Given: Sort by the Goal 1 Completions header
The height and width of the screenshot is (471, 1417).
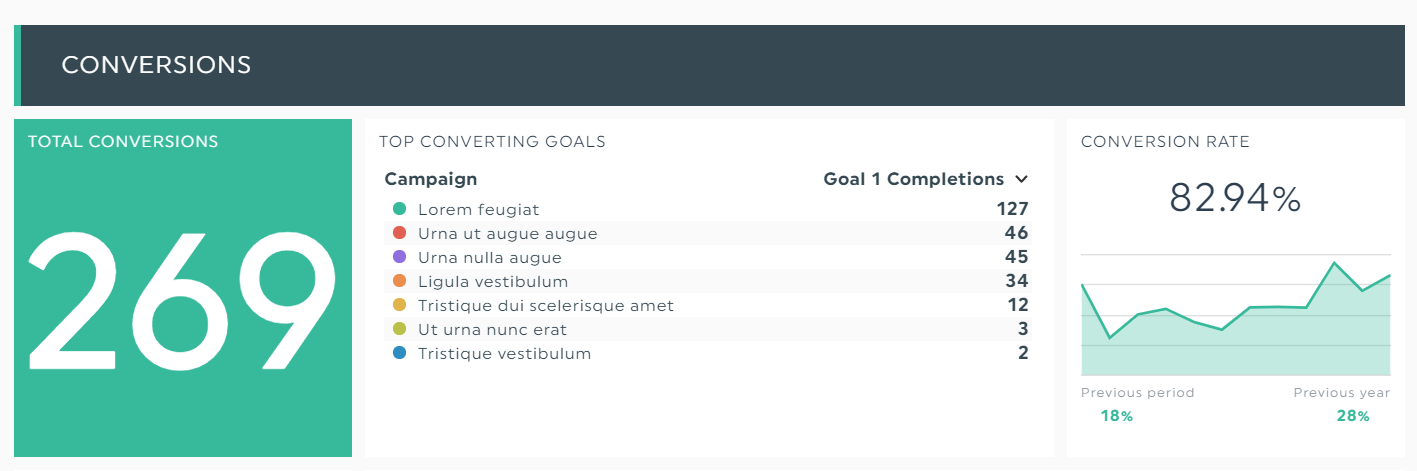Looking at the screenshot, I should 913,179.
